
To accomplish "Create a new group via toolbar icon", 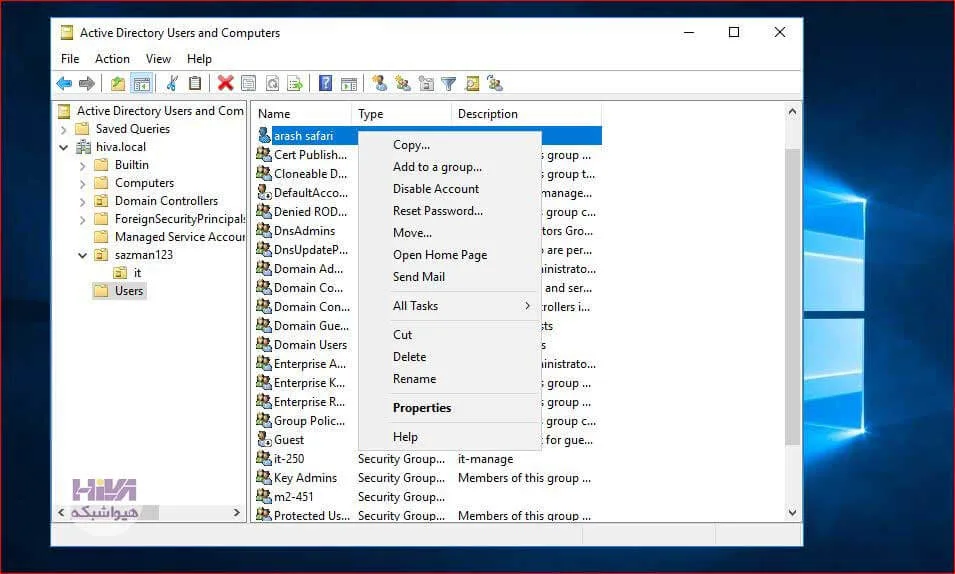I will click(403, 83).
